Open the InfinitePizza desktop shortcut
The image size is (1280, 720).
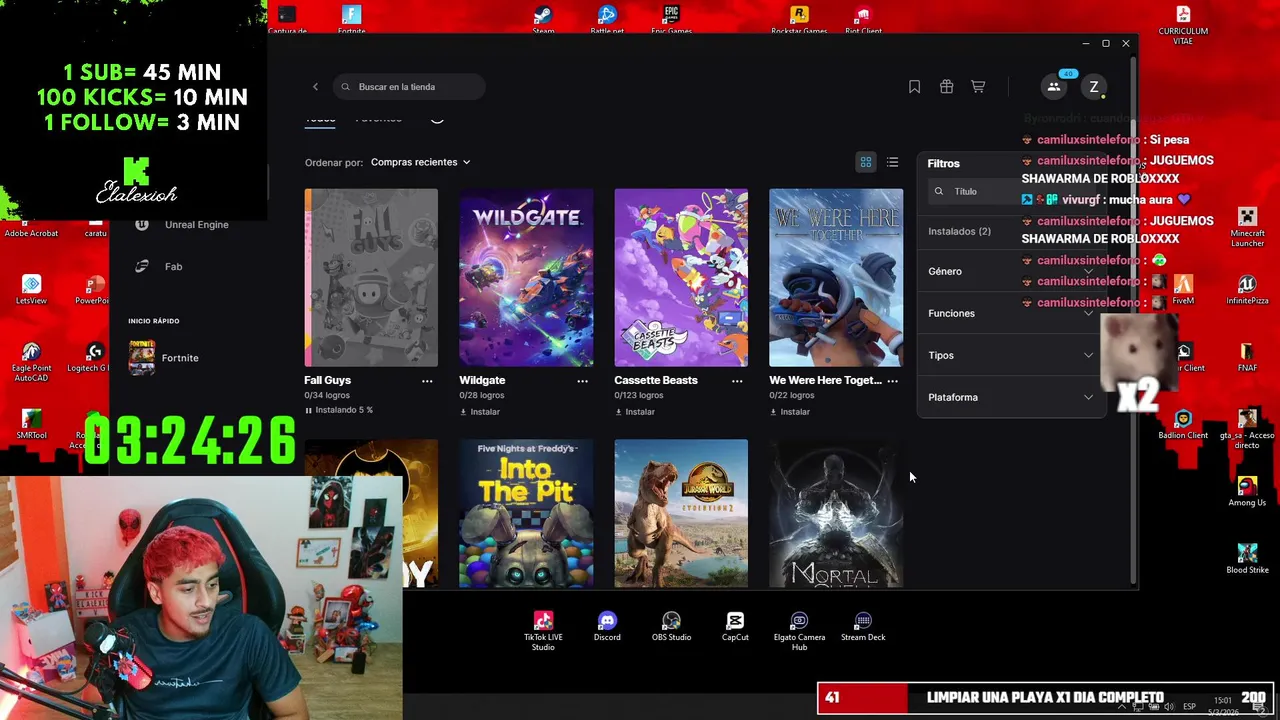[x=1247, y=290]
